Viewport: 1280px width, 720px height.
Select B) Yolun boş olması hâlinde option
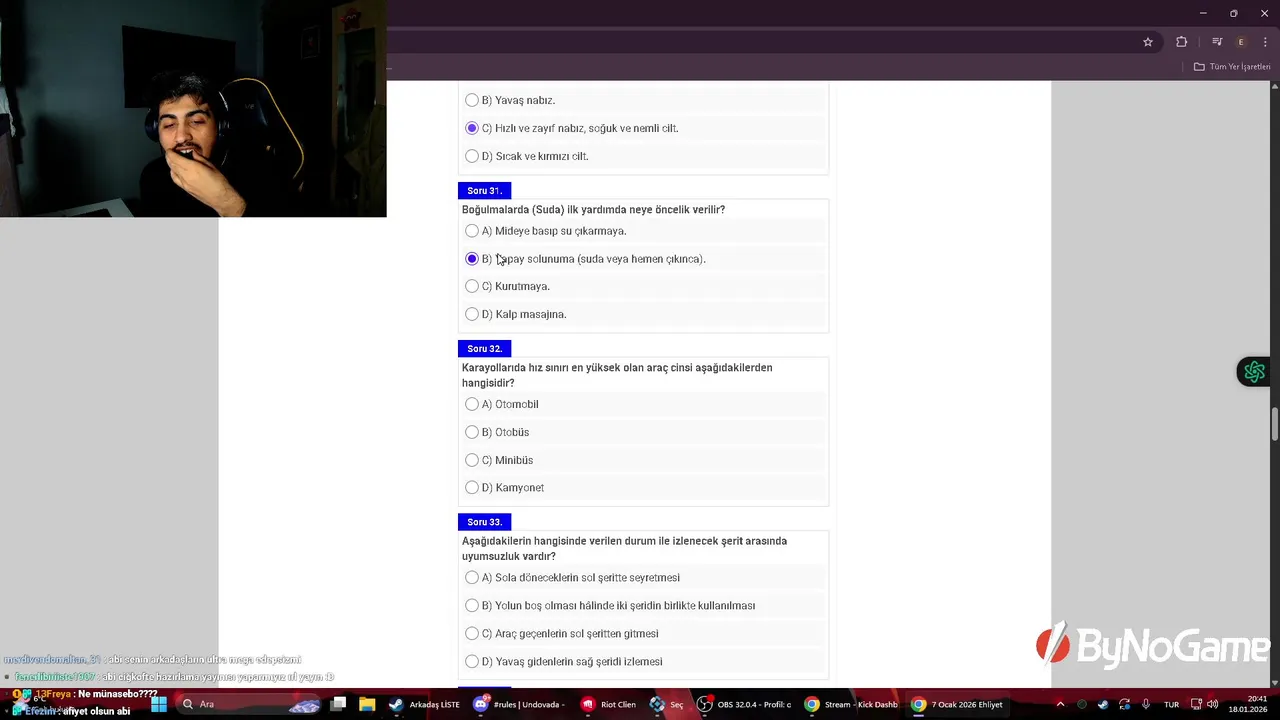472,606
